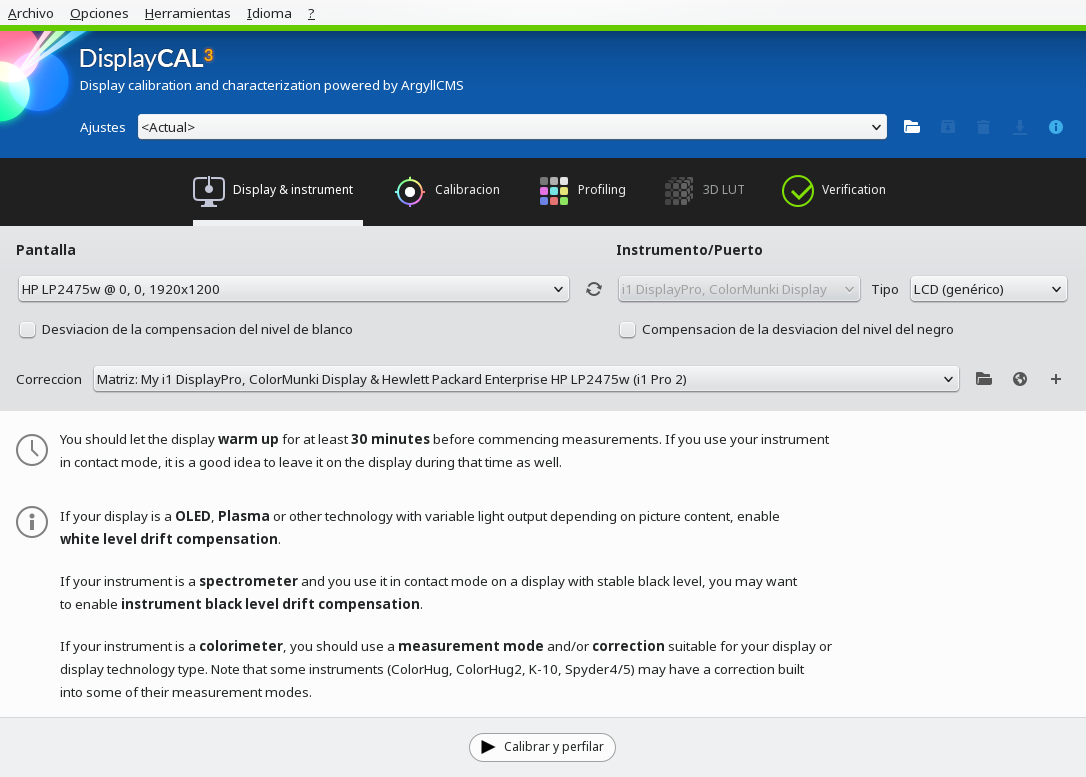Click the refresh displays and instruments icon
This screenshot has height=777, width=1086.
click(594, 289)
